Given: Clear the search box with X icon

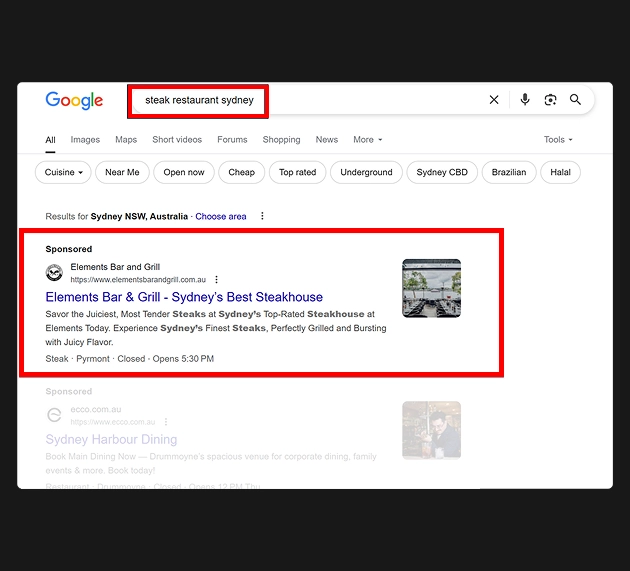Looking at the screenshot, I should coord(494,100).
